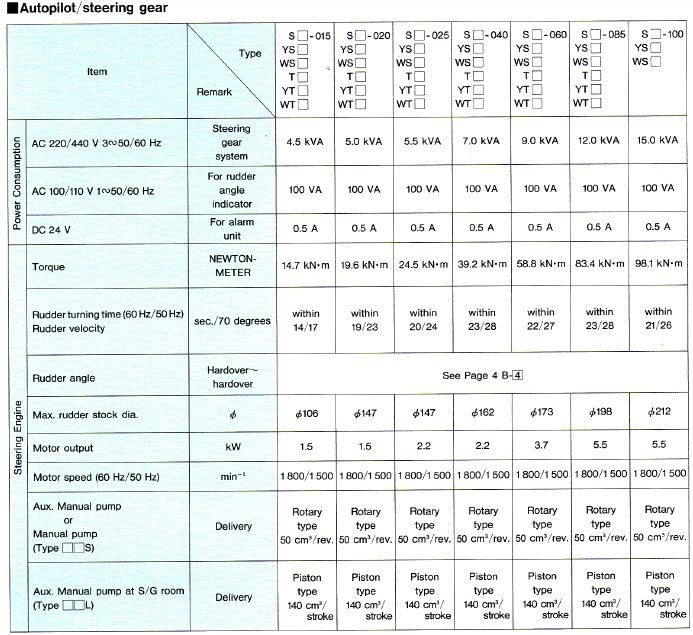The image size is (693, 635).
Task: Click the "Remark" header label
Action: 214,92
